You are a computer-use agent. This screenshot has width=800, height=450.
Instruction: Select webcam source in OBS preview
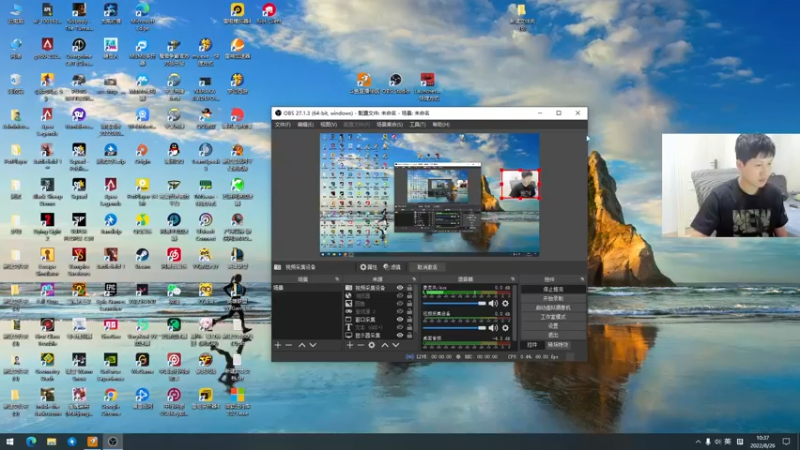tap(520, 184)
